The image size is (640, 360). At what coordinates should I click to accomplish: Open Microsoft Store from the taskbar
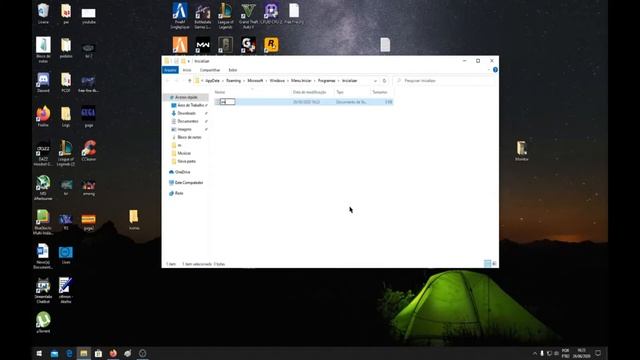98,353
